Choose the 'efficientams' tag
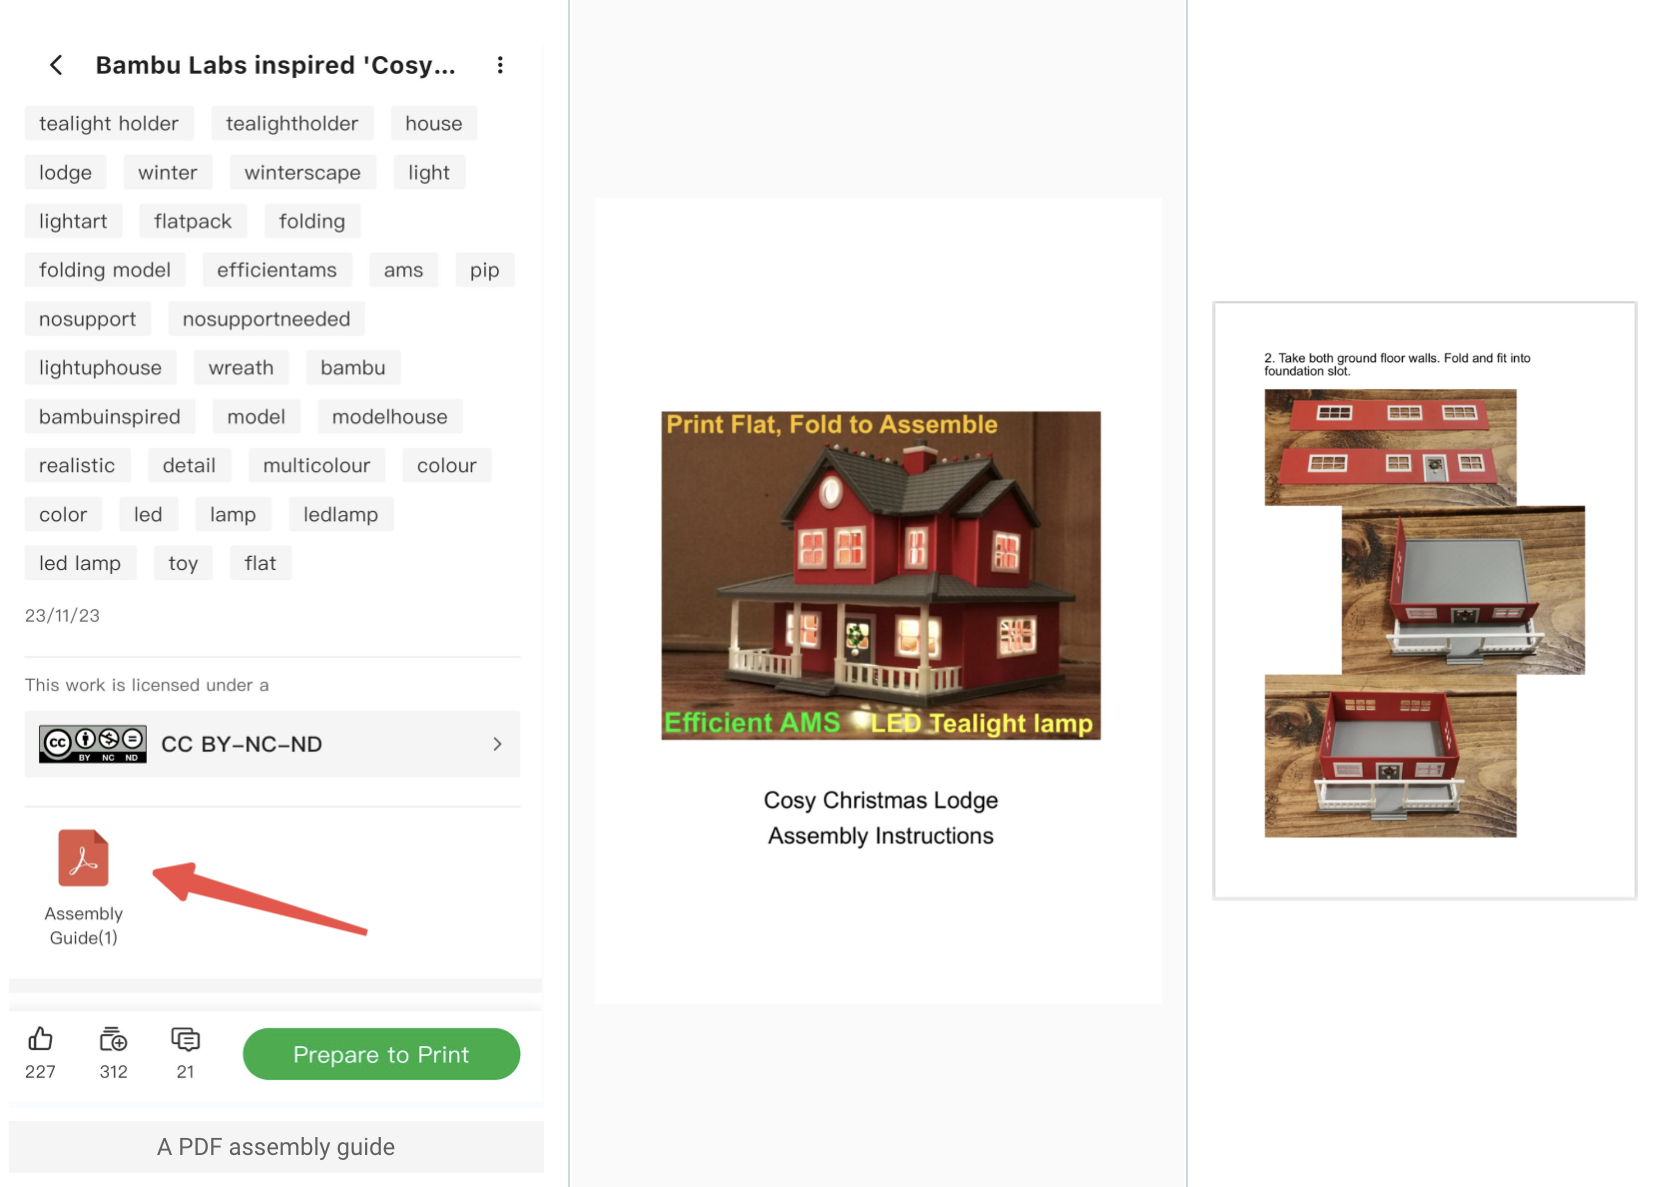The image size is (1661, 1187). (x=277, y=270)
